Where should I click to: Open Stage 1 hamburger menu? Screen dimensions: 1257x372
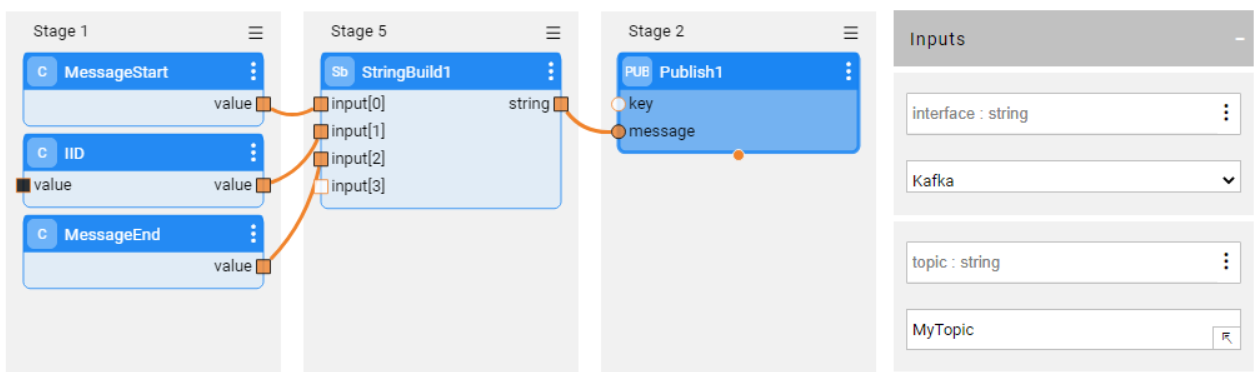256,32
